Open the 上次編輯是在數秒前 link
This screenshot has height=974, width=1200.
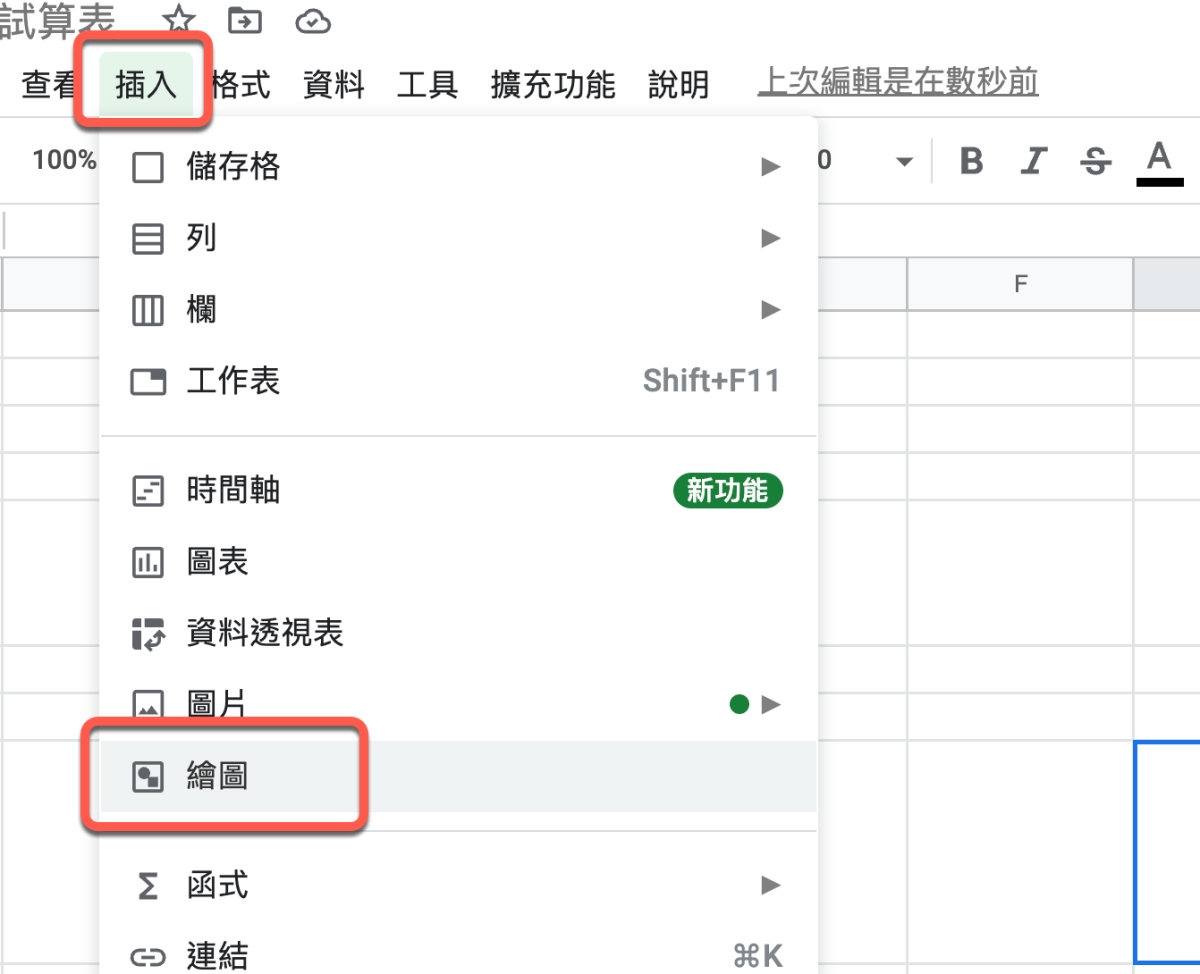[x=898, y=82]
